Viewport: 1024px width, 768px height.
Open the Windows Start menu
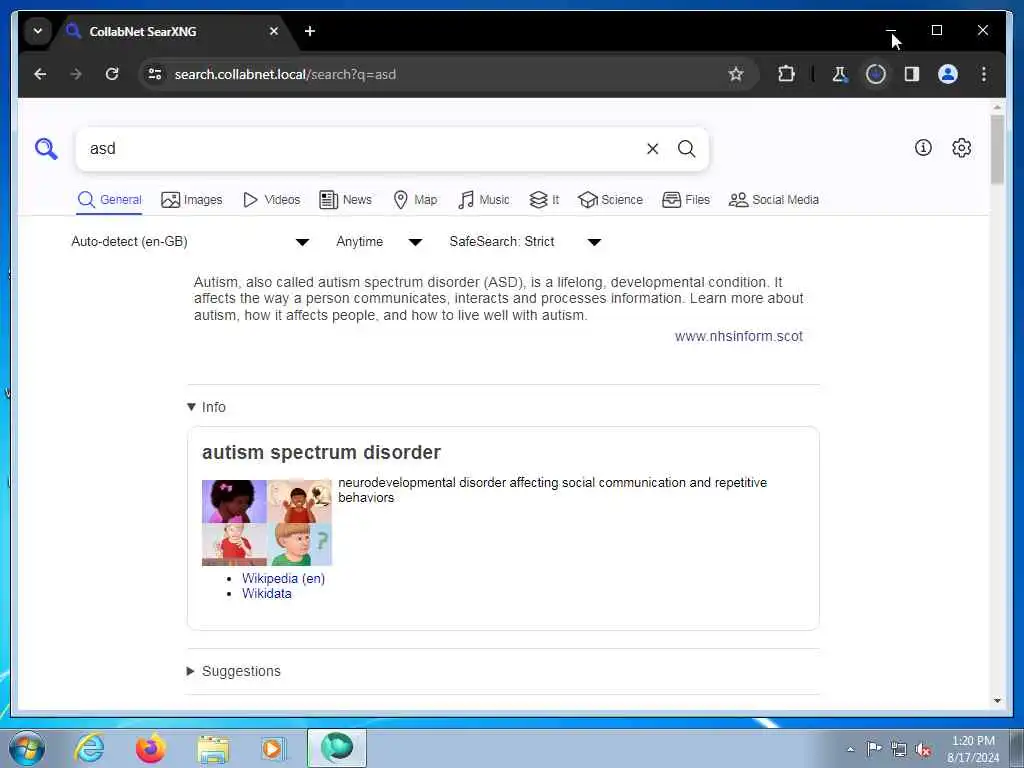27,748
